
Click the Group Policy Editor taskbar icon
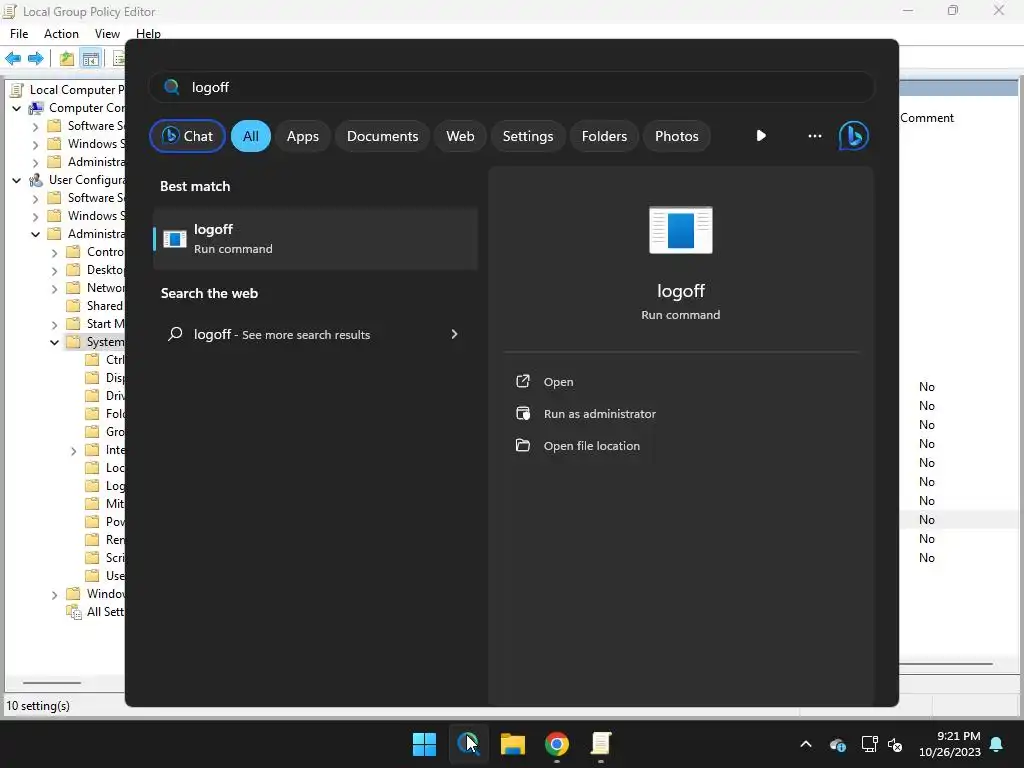601,744
